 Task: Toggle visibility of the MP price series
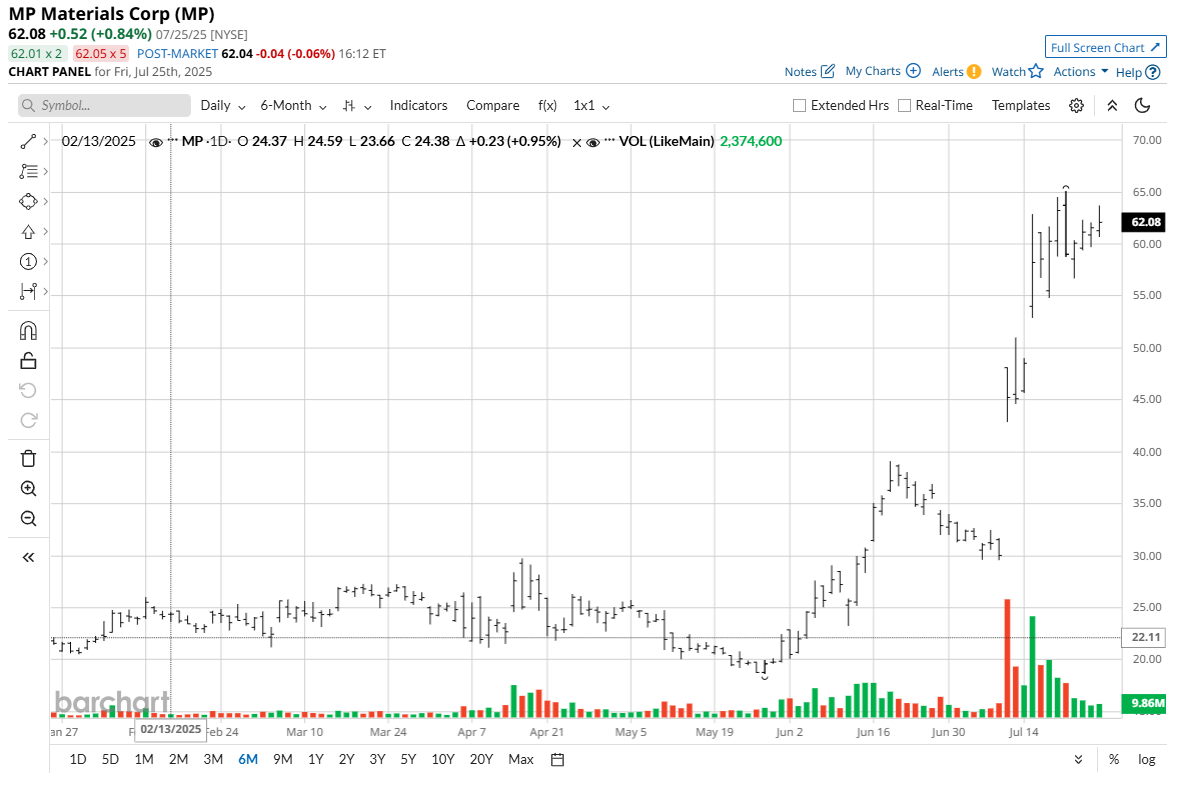coord(156,142)
